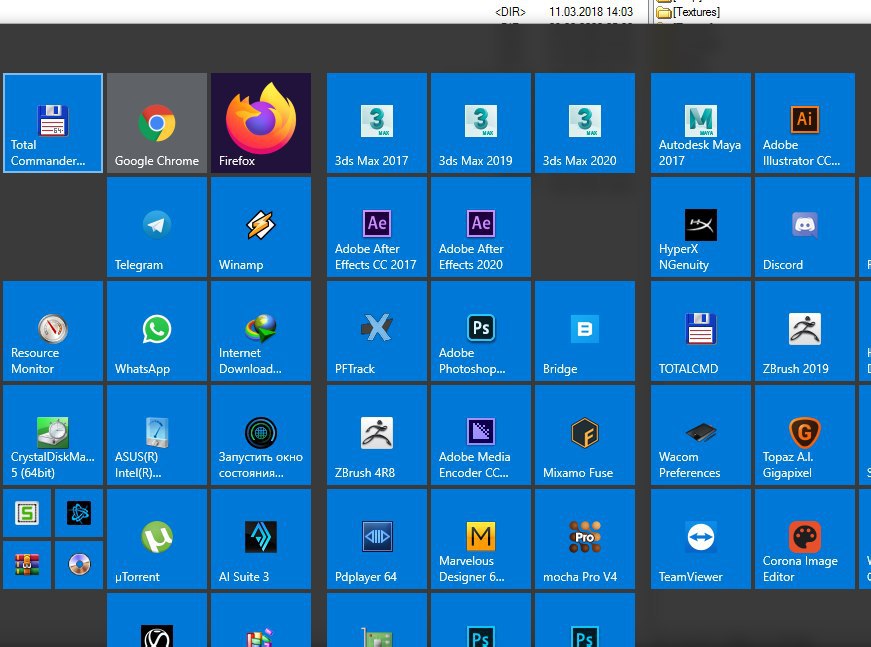Click the small disc icon tile

click(79, 565)
